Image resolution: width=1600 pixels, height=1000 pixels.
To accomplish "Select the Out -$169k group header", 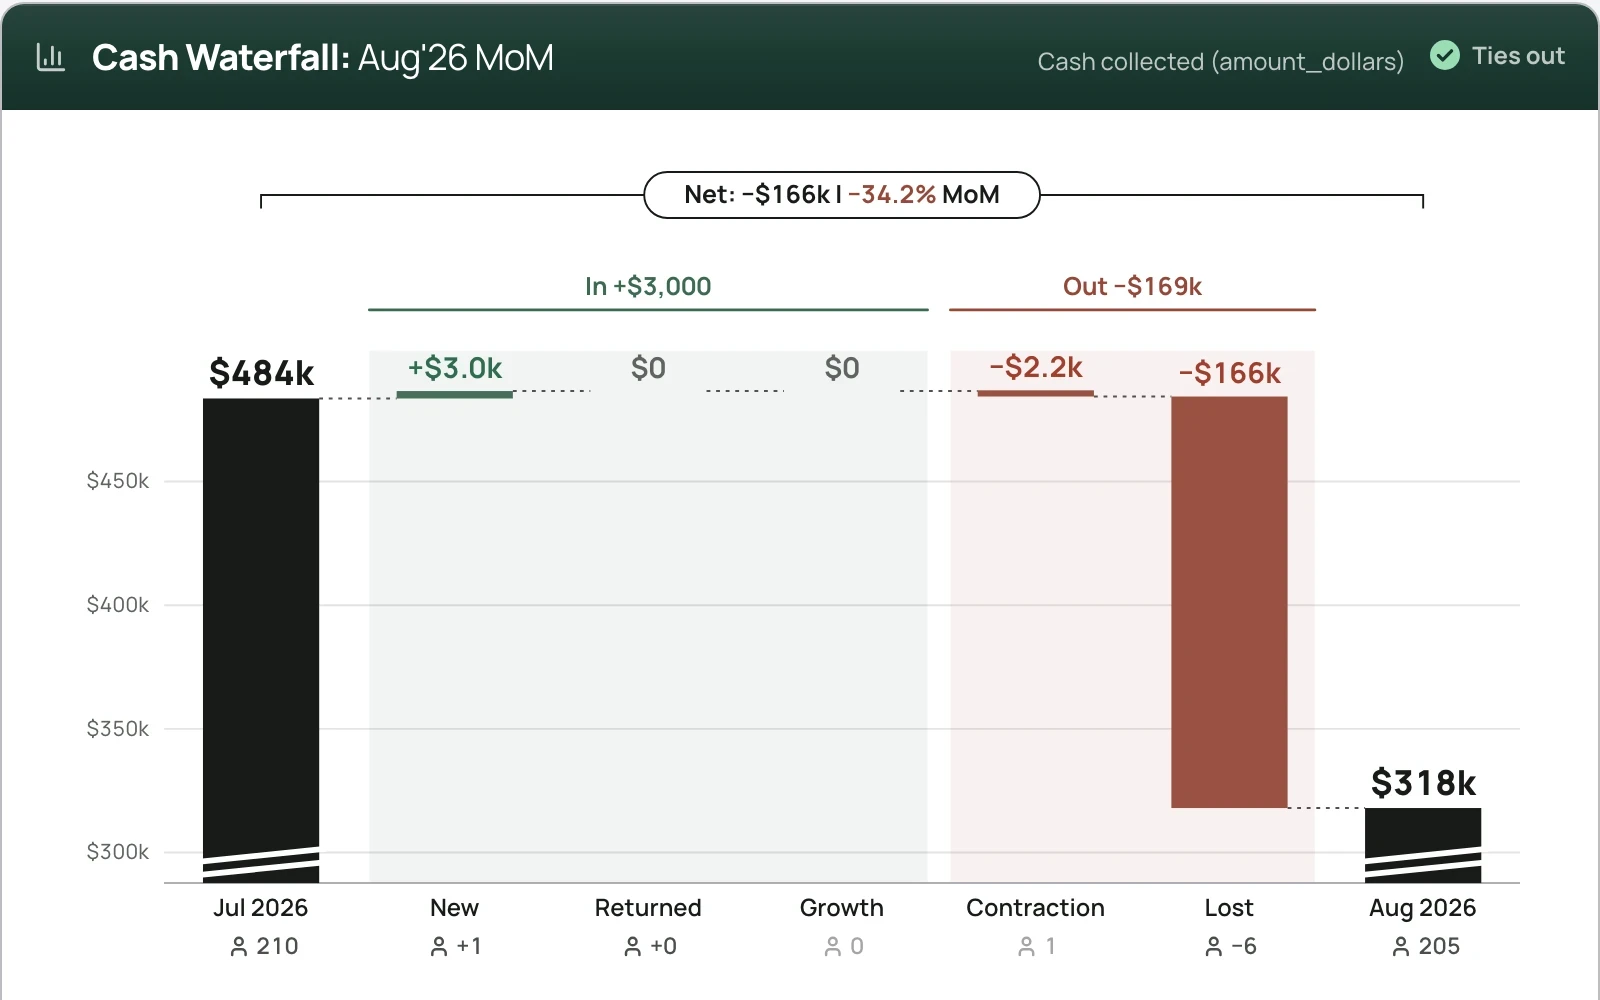I will (1132, 287).
